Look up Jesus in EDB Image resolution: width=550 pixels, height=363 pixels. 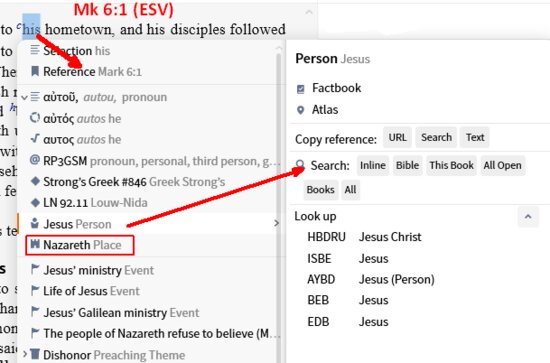coord(348,322)
